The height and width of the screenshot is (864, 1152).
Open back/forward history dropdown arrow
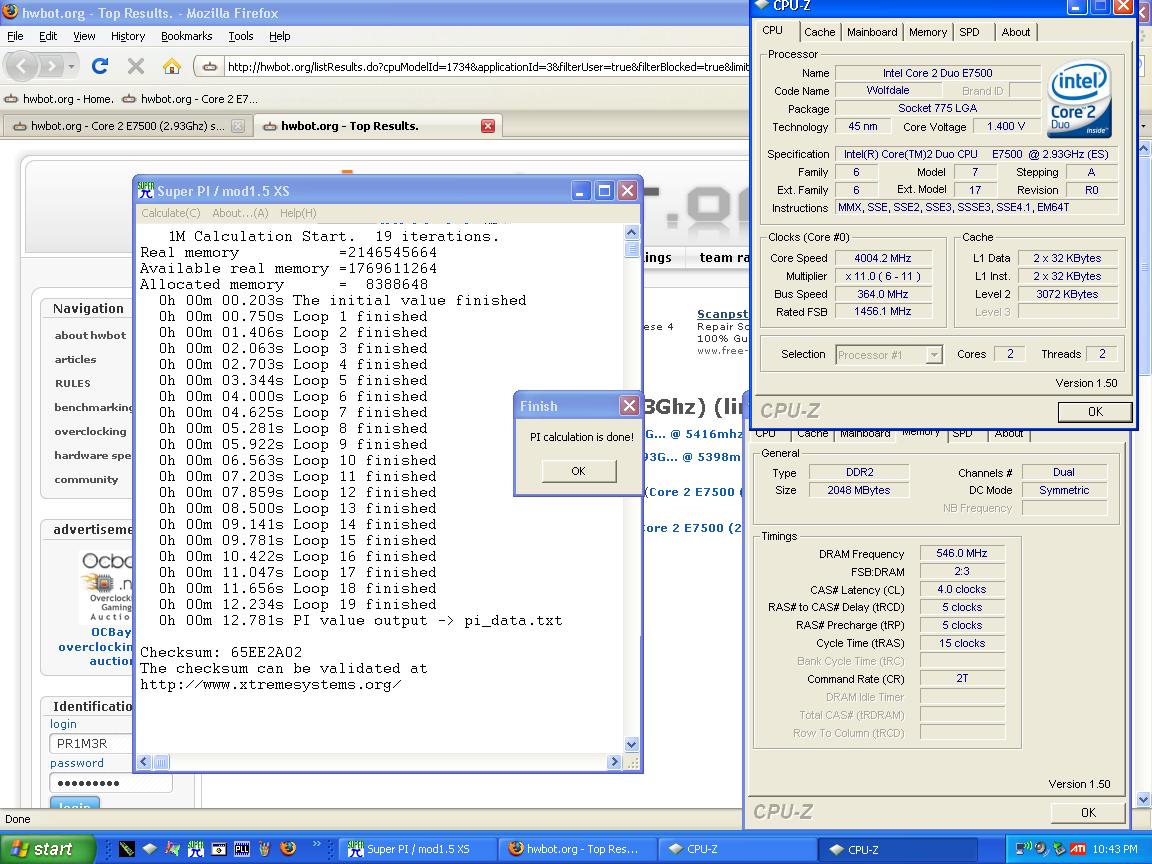(71, 67)
